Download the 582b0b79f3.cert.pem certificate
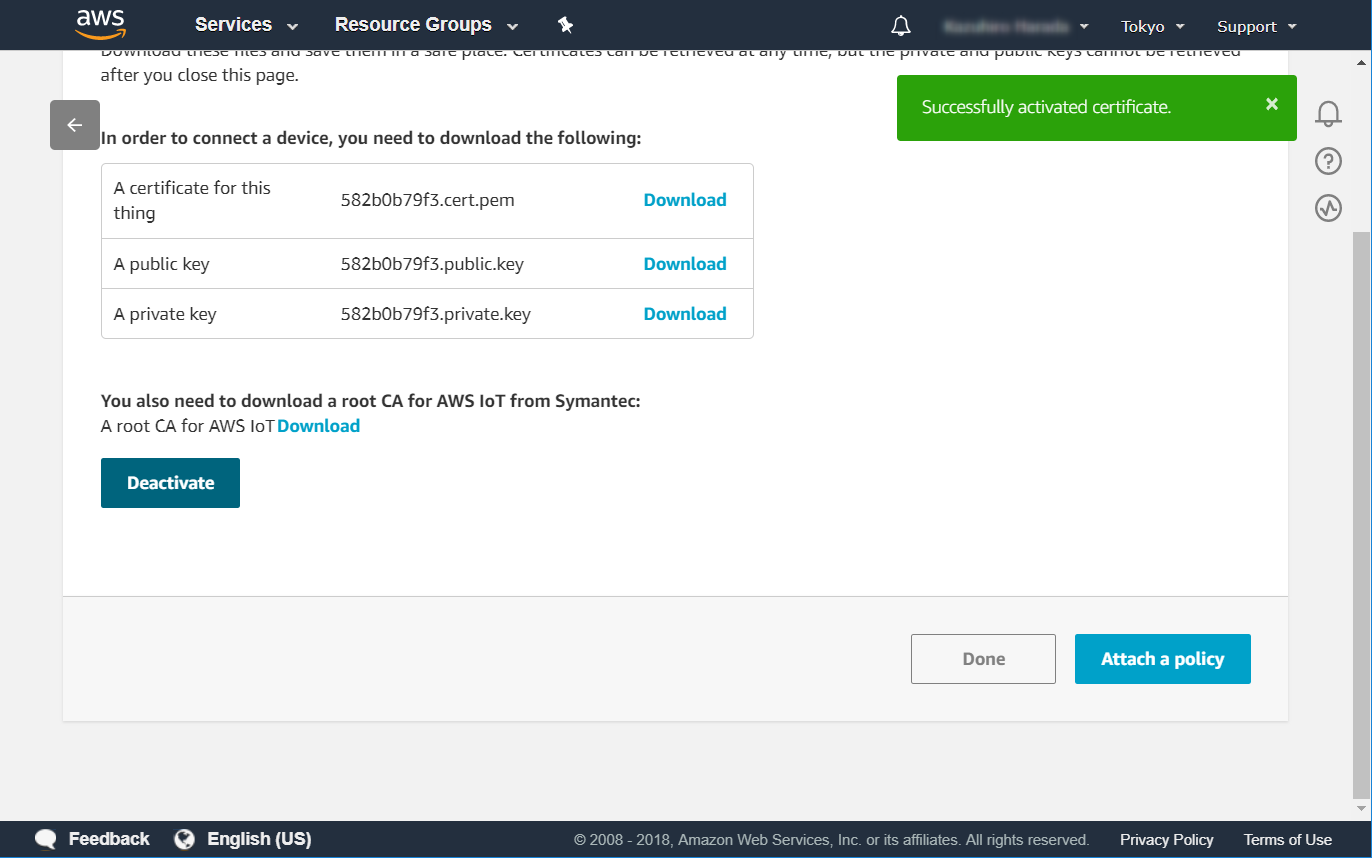Viewport: 1372px width, 858px height. tap(685, 200)
